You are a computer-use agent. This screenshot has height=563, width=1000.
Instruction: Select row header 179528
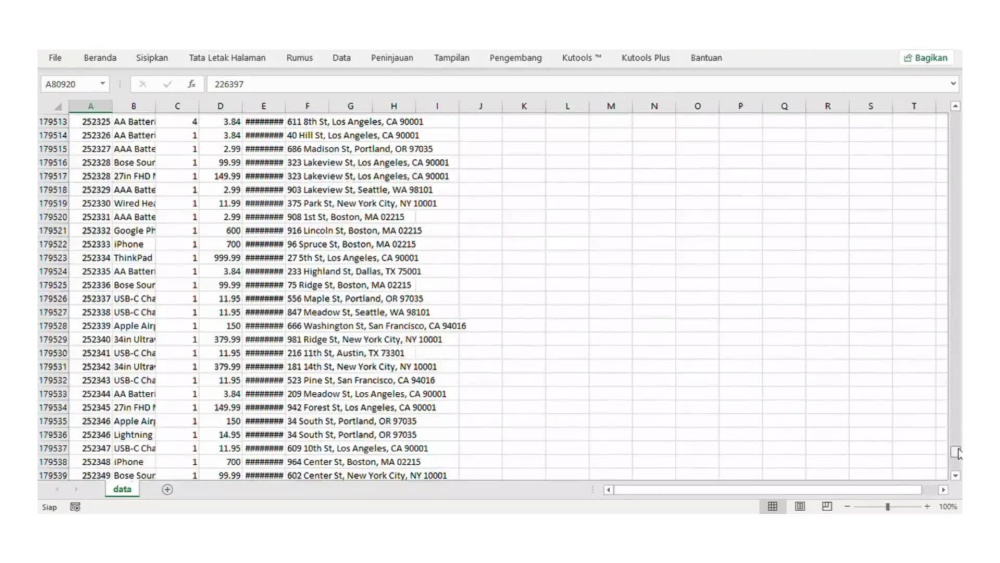pyautogui.click(x=53, y=326)
